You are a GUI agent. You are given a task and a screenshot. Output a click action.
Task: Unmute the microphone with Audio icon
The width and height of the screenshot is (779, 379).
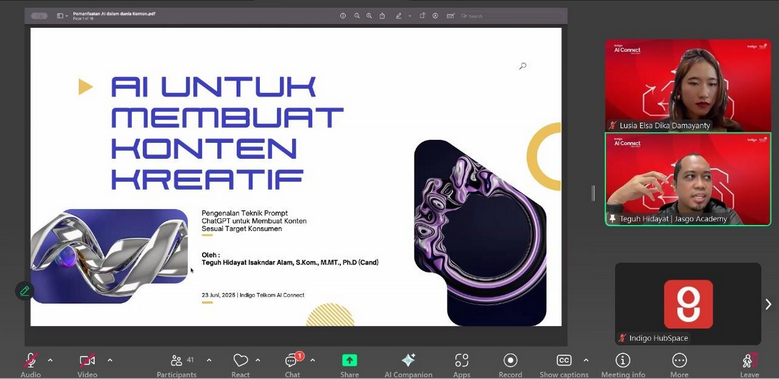tap(31, 361)
